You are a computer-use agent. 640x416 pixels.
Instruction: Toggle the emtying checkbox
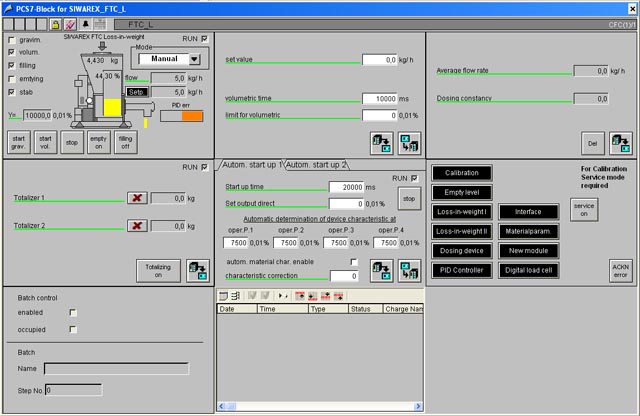[11, 78]
